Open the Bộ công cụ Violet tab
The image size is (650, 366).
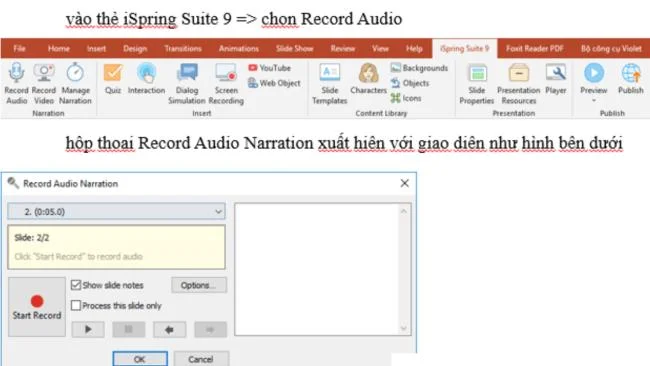pyautogui.click(x=611, y=48)
